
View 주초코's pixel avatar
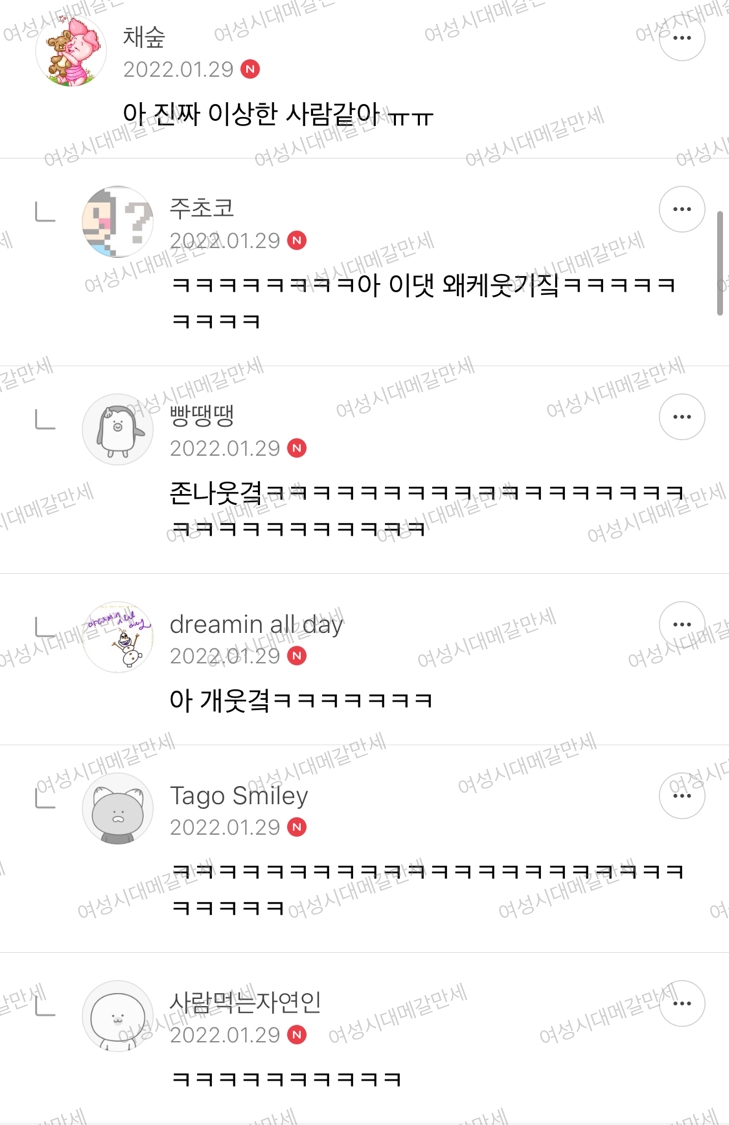118,222
